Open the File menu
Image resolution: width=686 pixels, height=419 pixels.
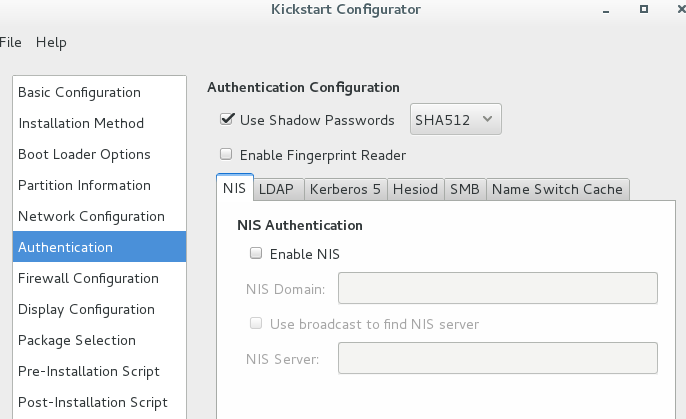click(x=10, y=42)
